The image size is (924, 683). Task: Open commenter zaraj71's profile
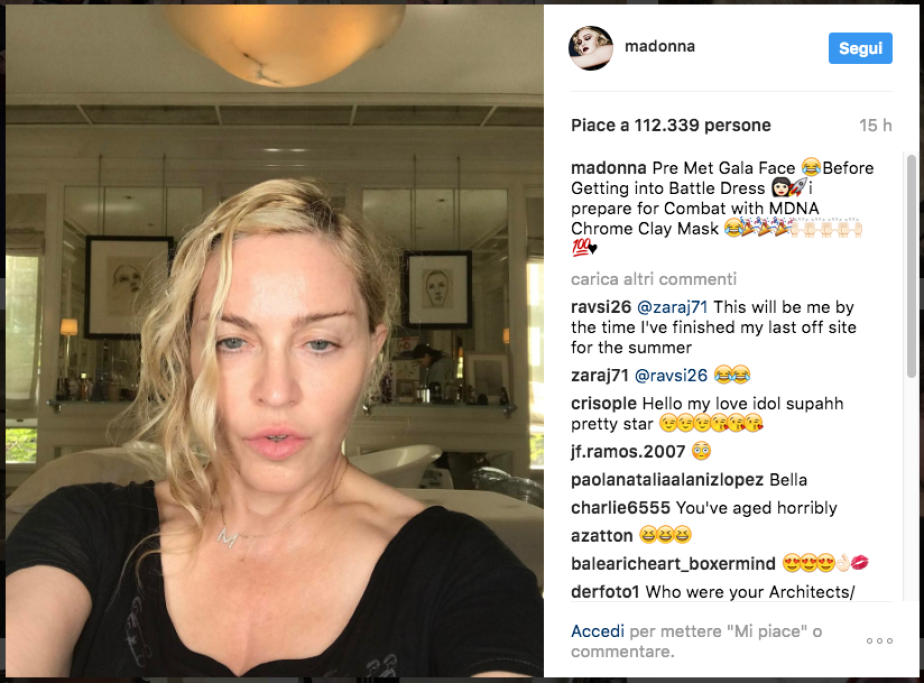point(600,375)
